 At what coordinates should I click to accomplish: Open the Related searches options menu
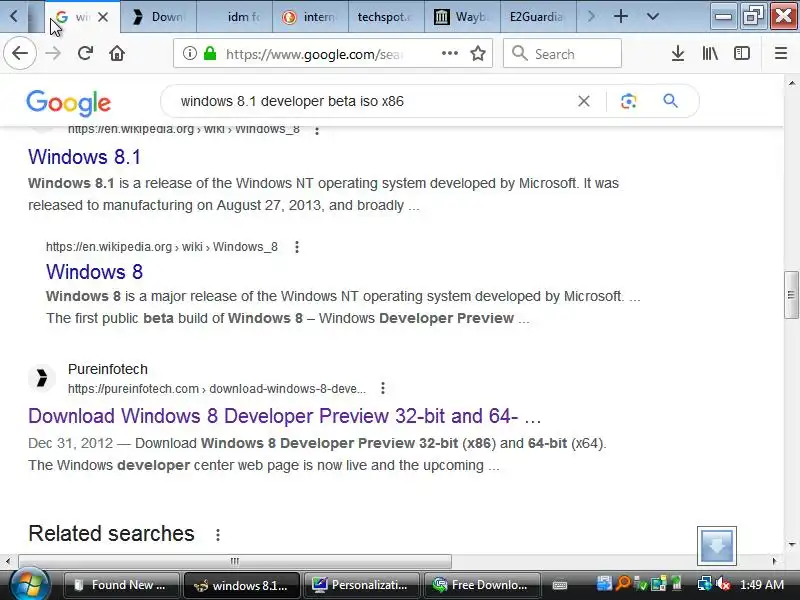(218, 535)
